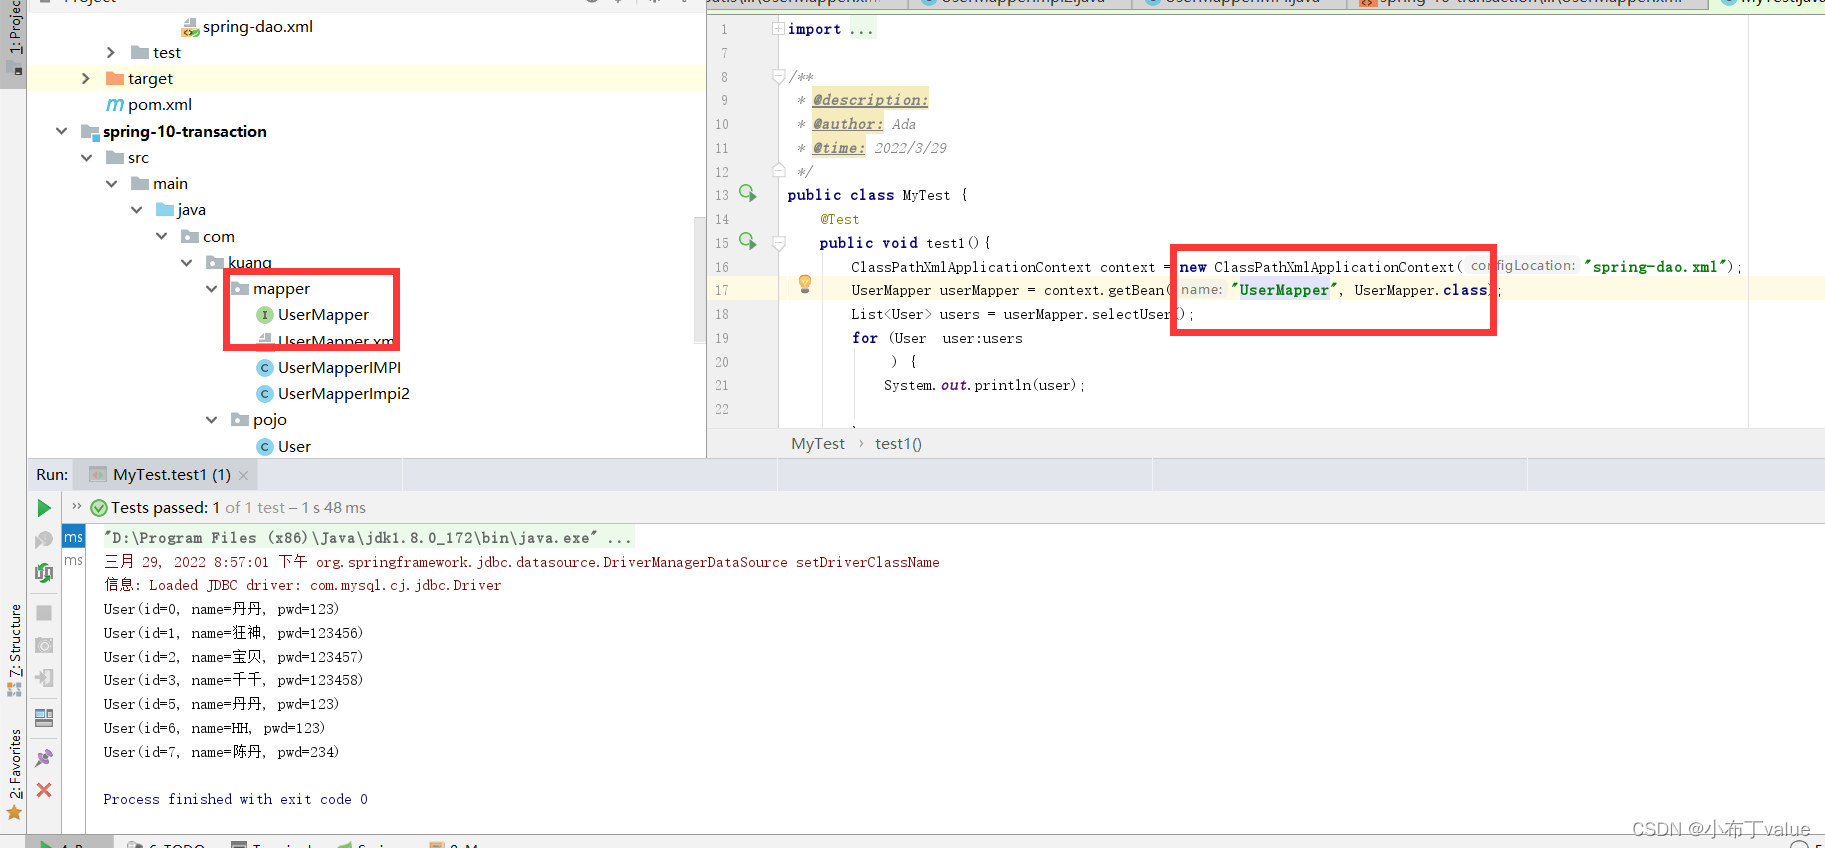Expand the hidden test toolbar chevrons

(x=77, y=506)
